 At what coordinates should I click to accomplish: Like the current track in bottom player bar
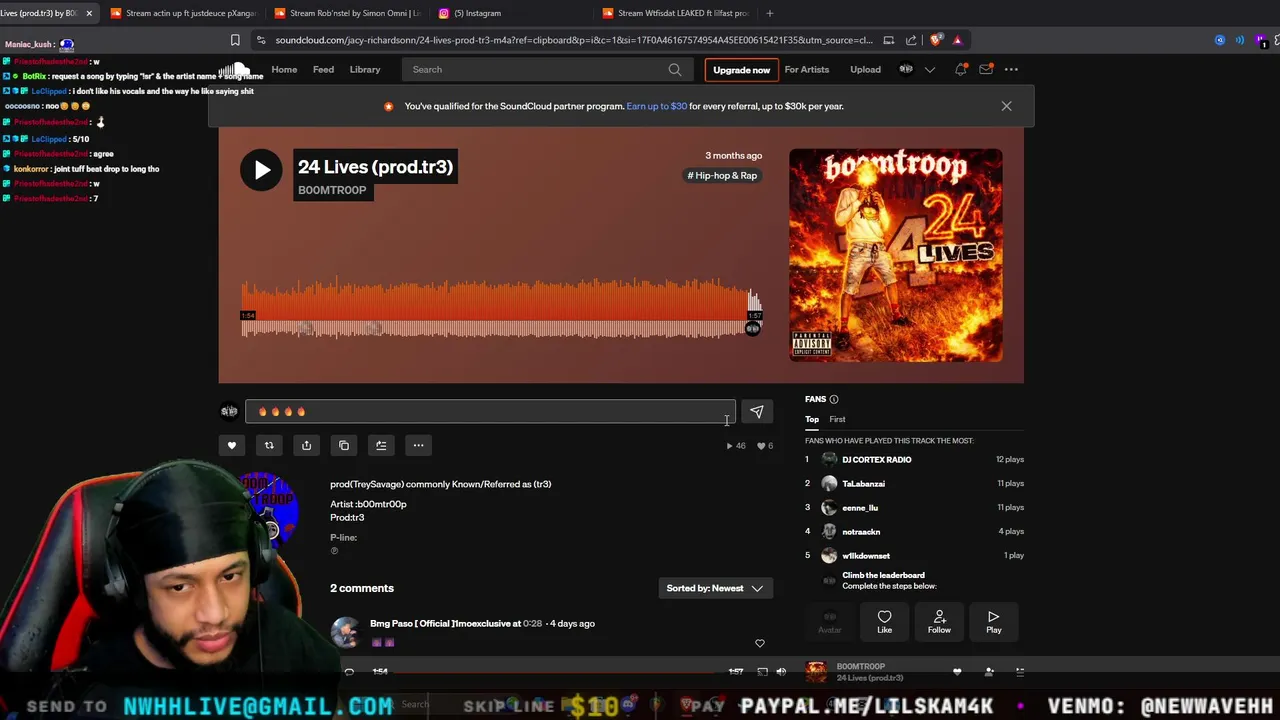pyautogui.click(x=957, y=672)
